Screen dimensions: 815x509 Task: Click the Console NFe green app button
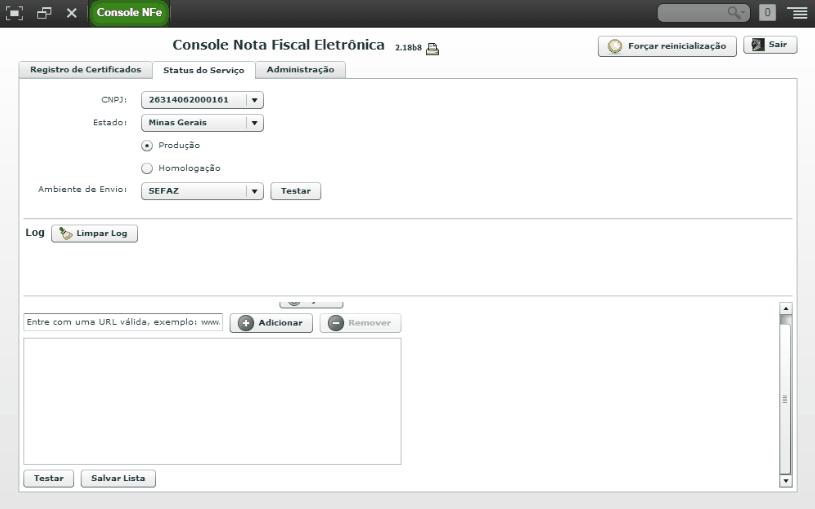coord(129,12)
